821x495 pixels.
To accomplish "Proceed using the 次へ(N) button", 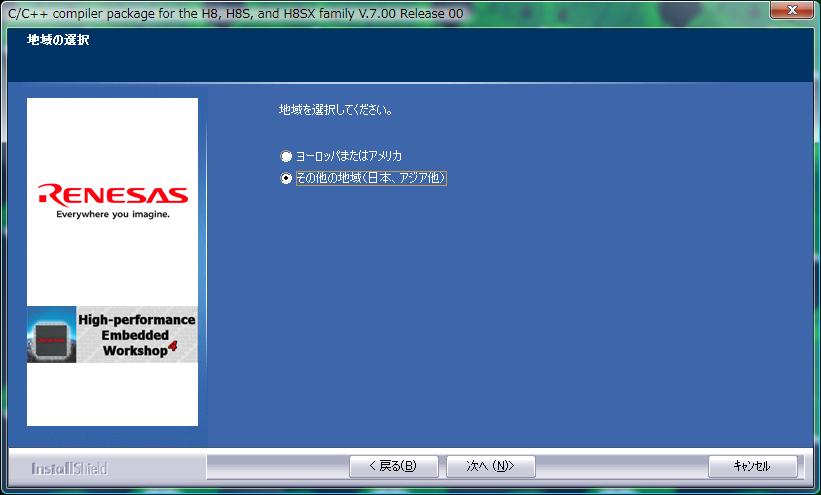I will [490, 466].
